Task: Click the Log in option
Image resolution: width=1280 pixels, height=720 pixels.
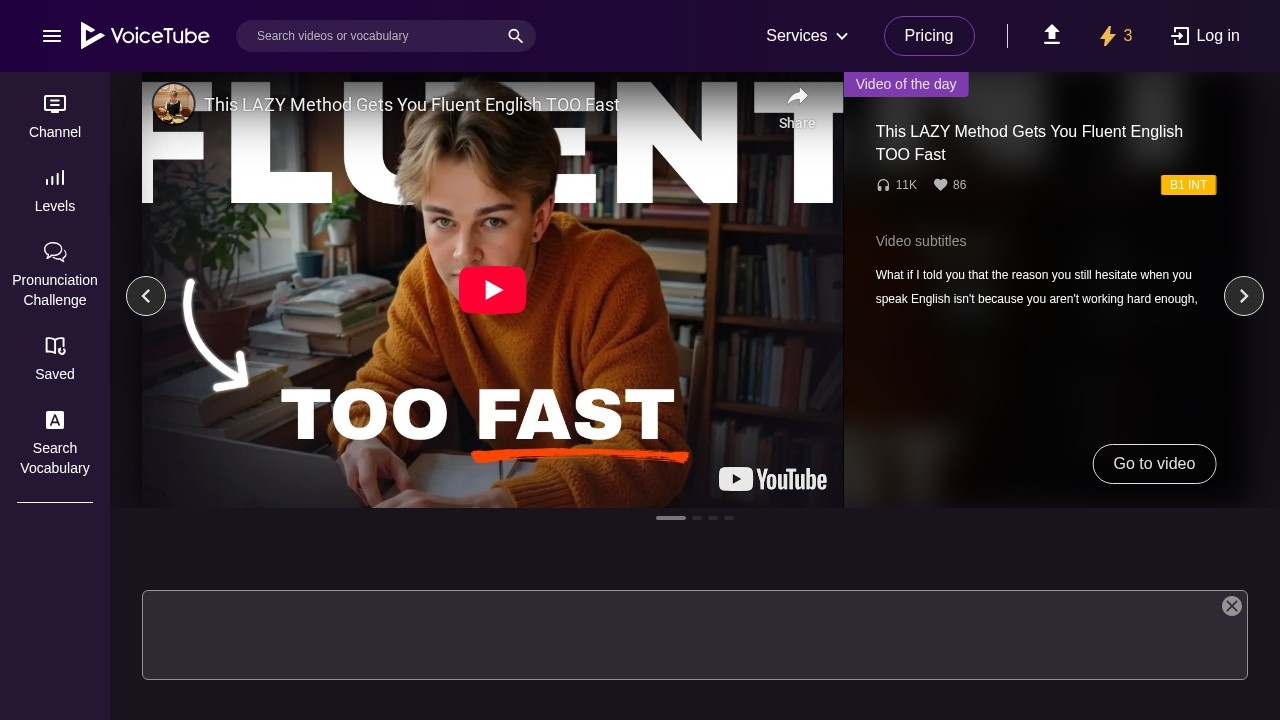Action: point(1204,35)
